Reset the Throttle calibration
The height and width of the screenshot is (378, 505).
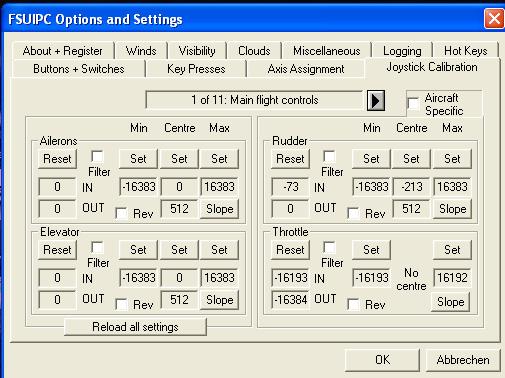(x=290, y=250)
